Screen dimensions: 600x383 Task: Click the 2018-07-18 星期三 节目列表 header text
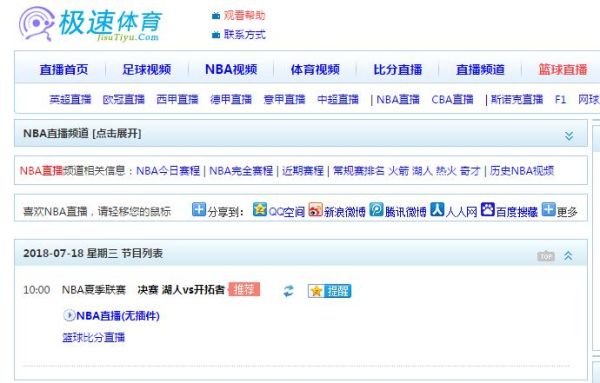(93, 253)
